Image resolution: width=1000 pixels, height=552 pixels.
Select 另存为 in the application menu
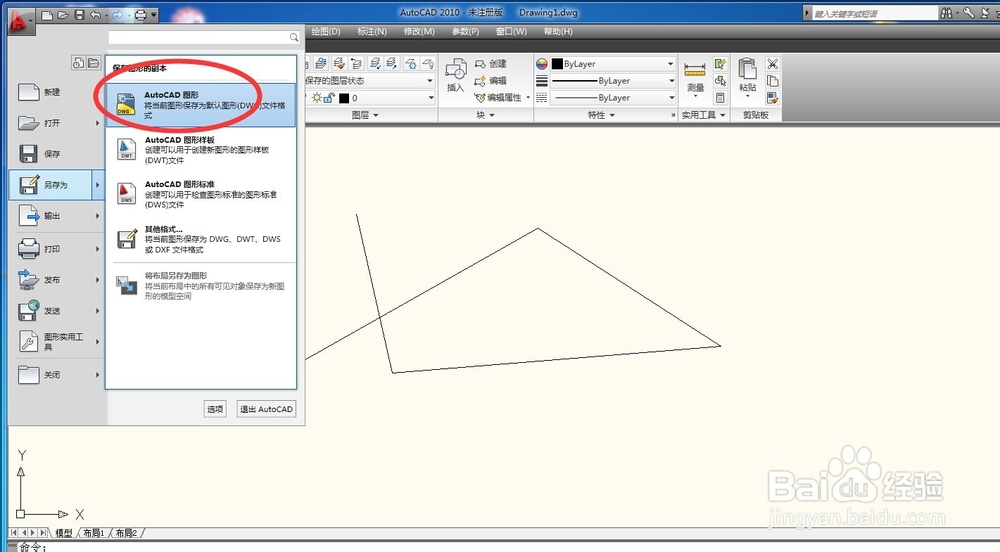(x=56, y=185)
